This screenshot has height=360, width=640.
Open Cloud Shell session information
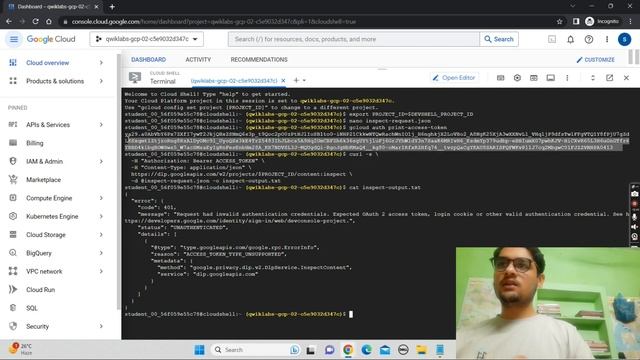(x=551, y=78)
